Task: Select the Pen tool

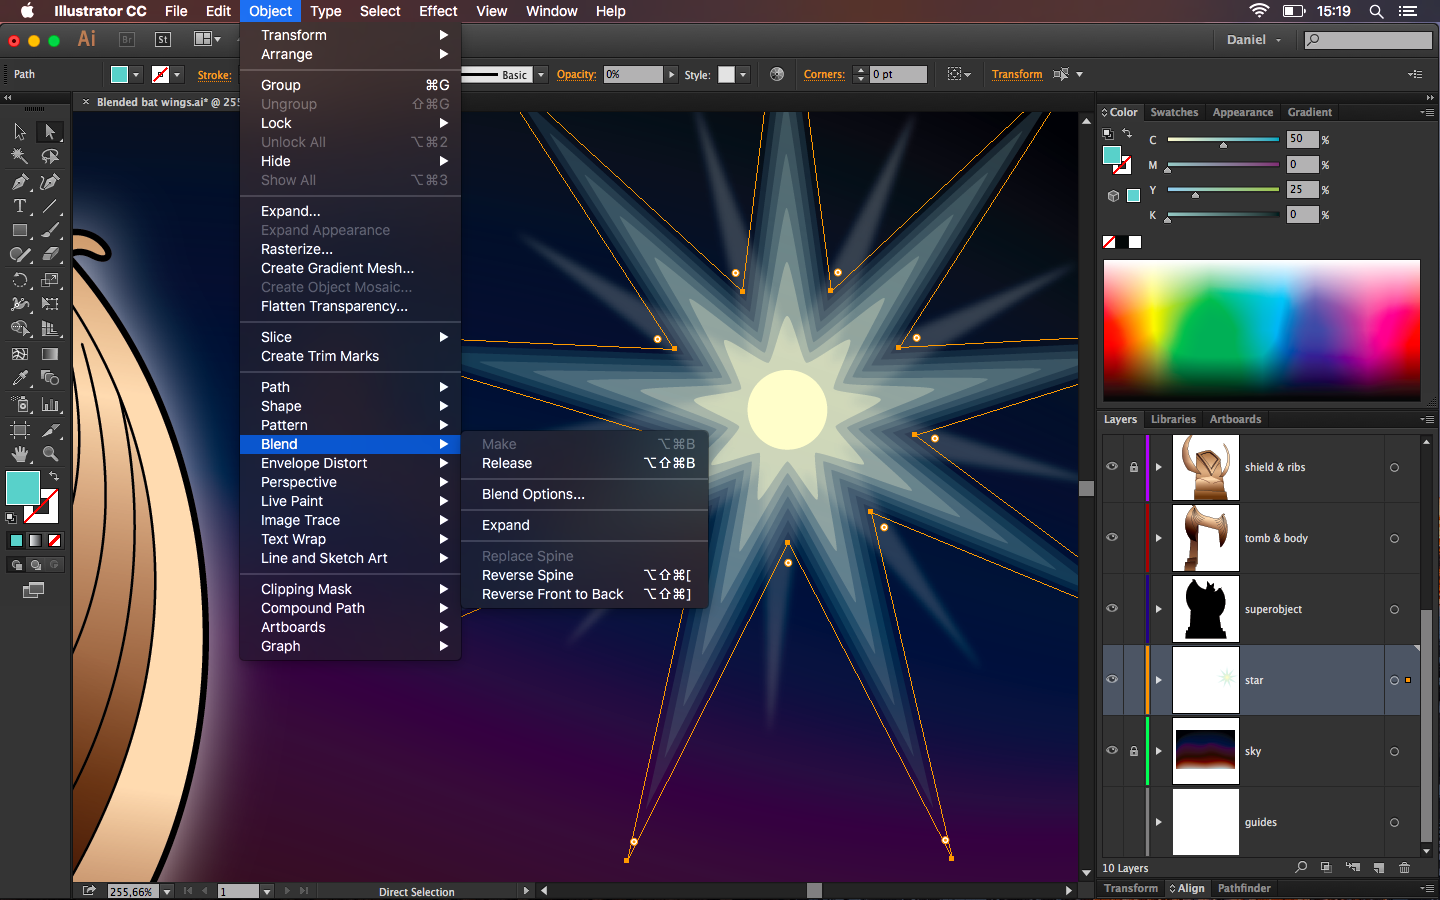Action: coord(20,182)
